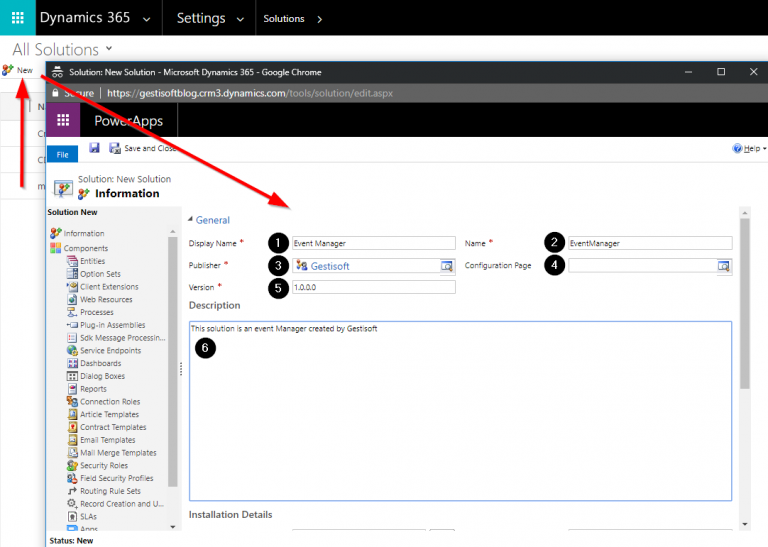This screenshot has height=547, width=768.
Task: Click the Connection Roles icon
Action: [x=72, y=401]
